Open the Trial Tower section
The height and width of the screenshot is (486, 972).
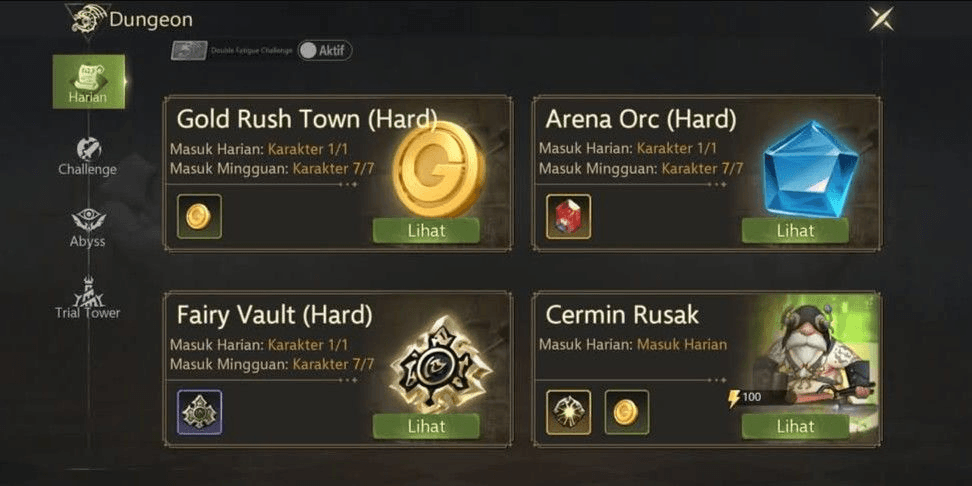point(87,299)
